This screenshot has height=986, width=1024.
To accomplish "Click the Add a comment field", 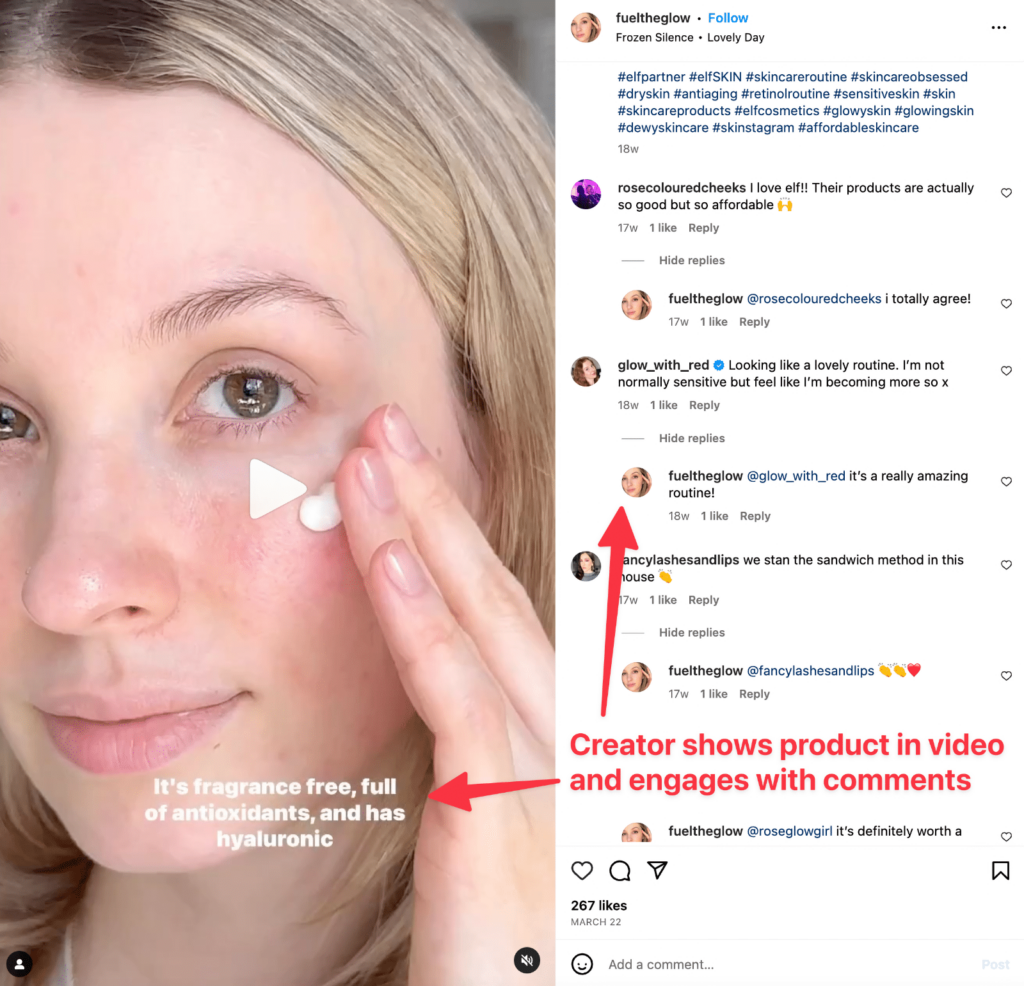I will pos(784,964).
